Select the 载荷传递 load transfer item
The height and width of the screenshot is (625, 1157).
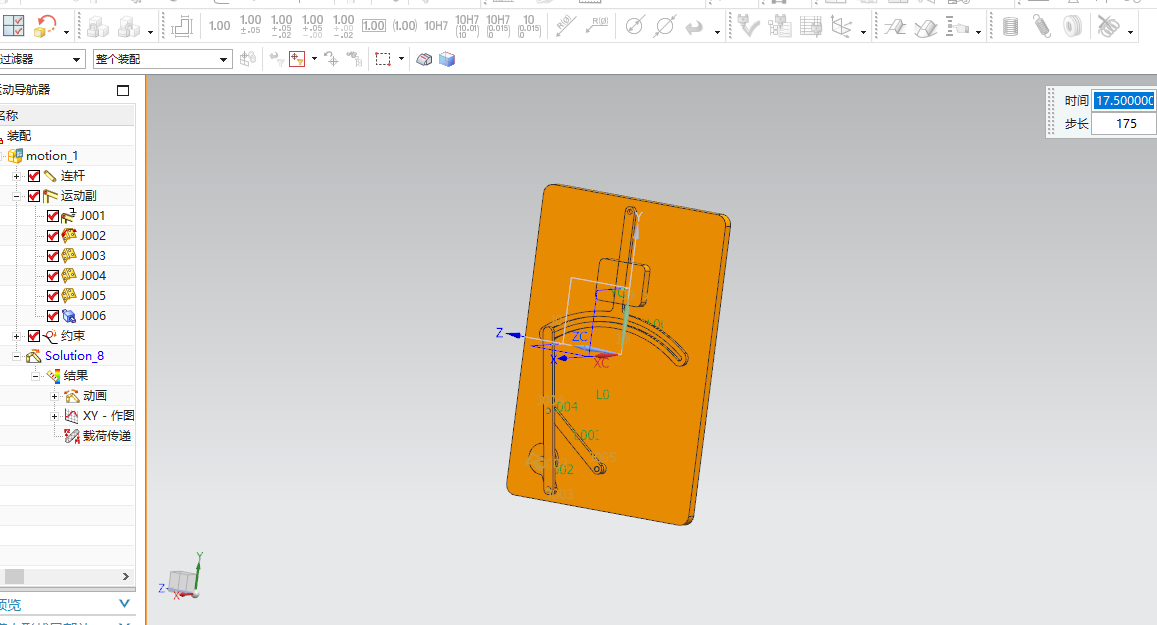point(106,436)
